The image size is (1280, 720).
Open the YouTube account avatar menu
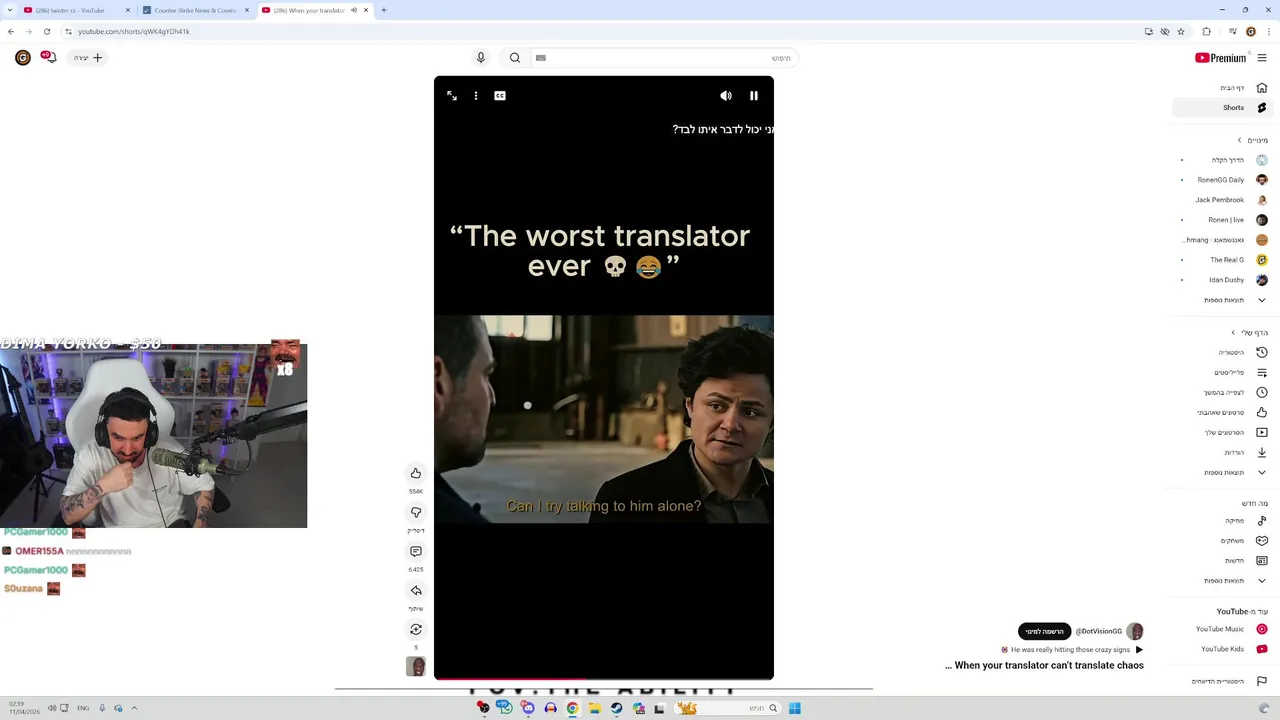click(x=22, y=58)
